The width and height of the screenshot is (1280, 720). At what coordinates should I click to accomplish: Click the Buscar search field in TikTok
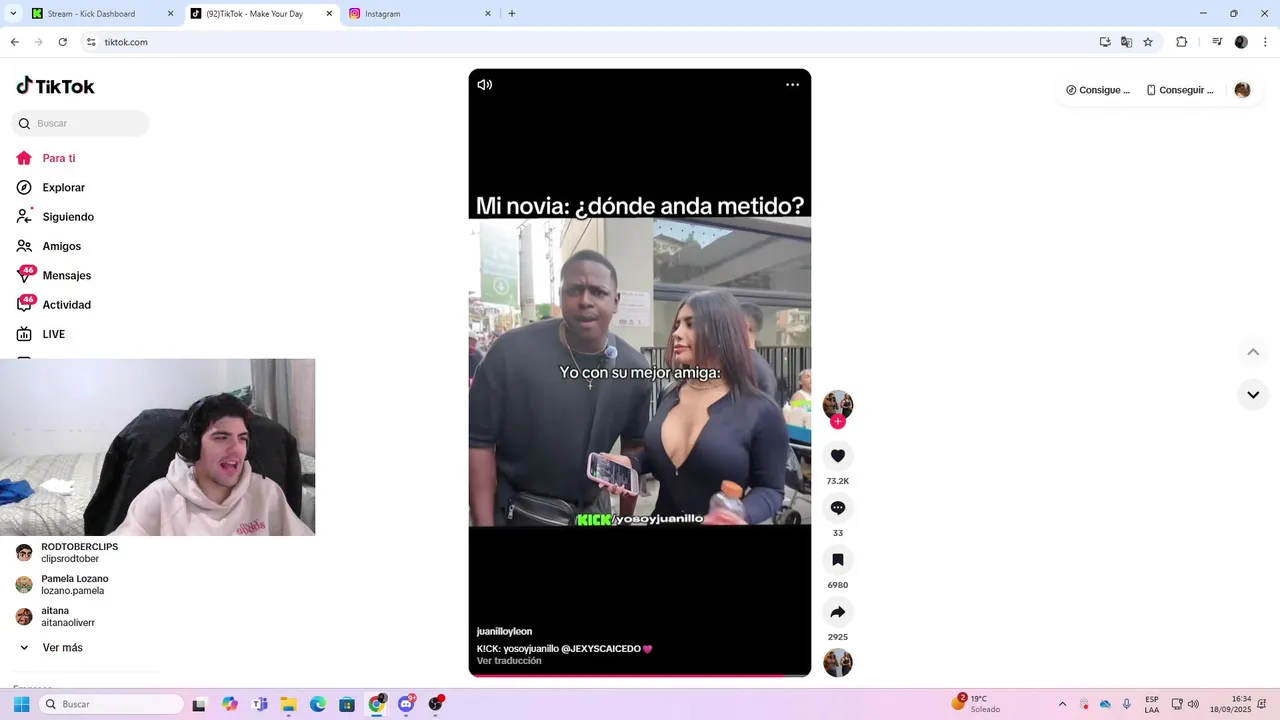click(x=80, y=124)
